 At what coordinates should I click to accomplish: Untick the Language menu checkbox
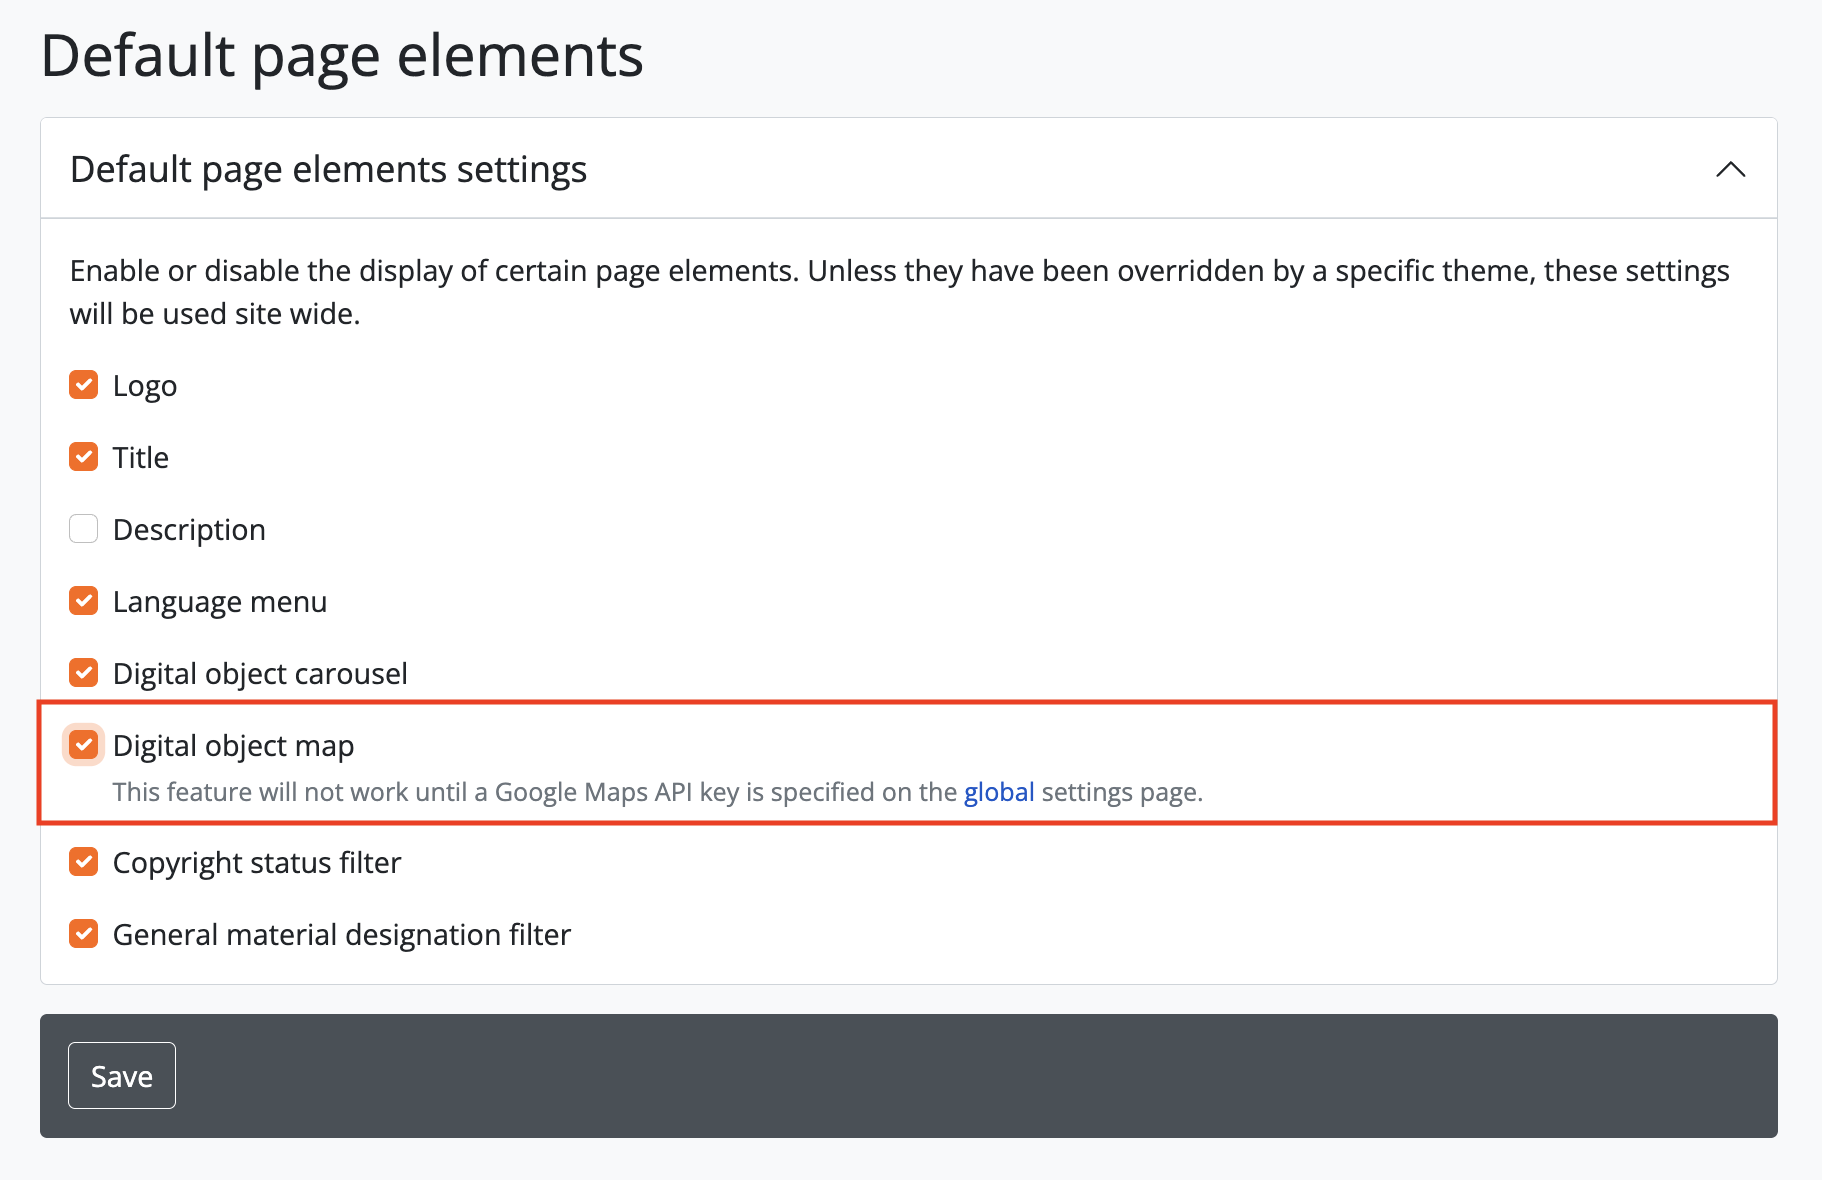(84, 601)
